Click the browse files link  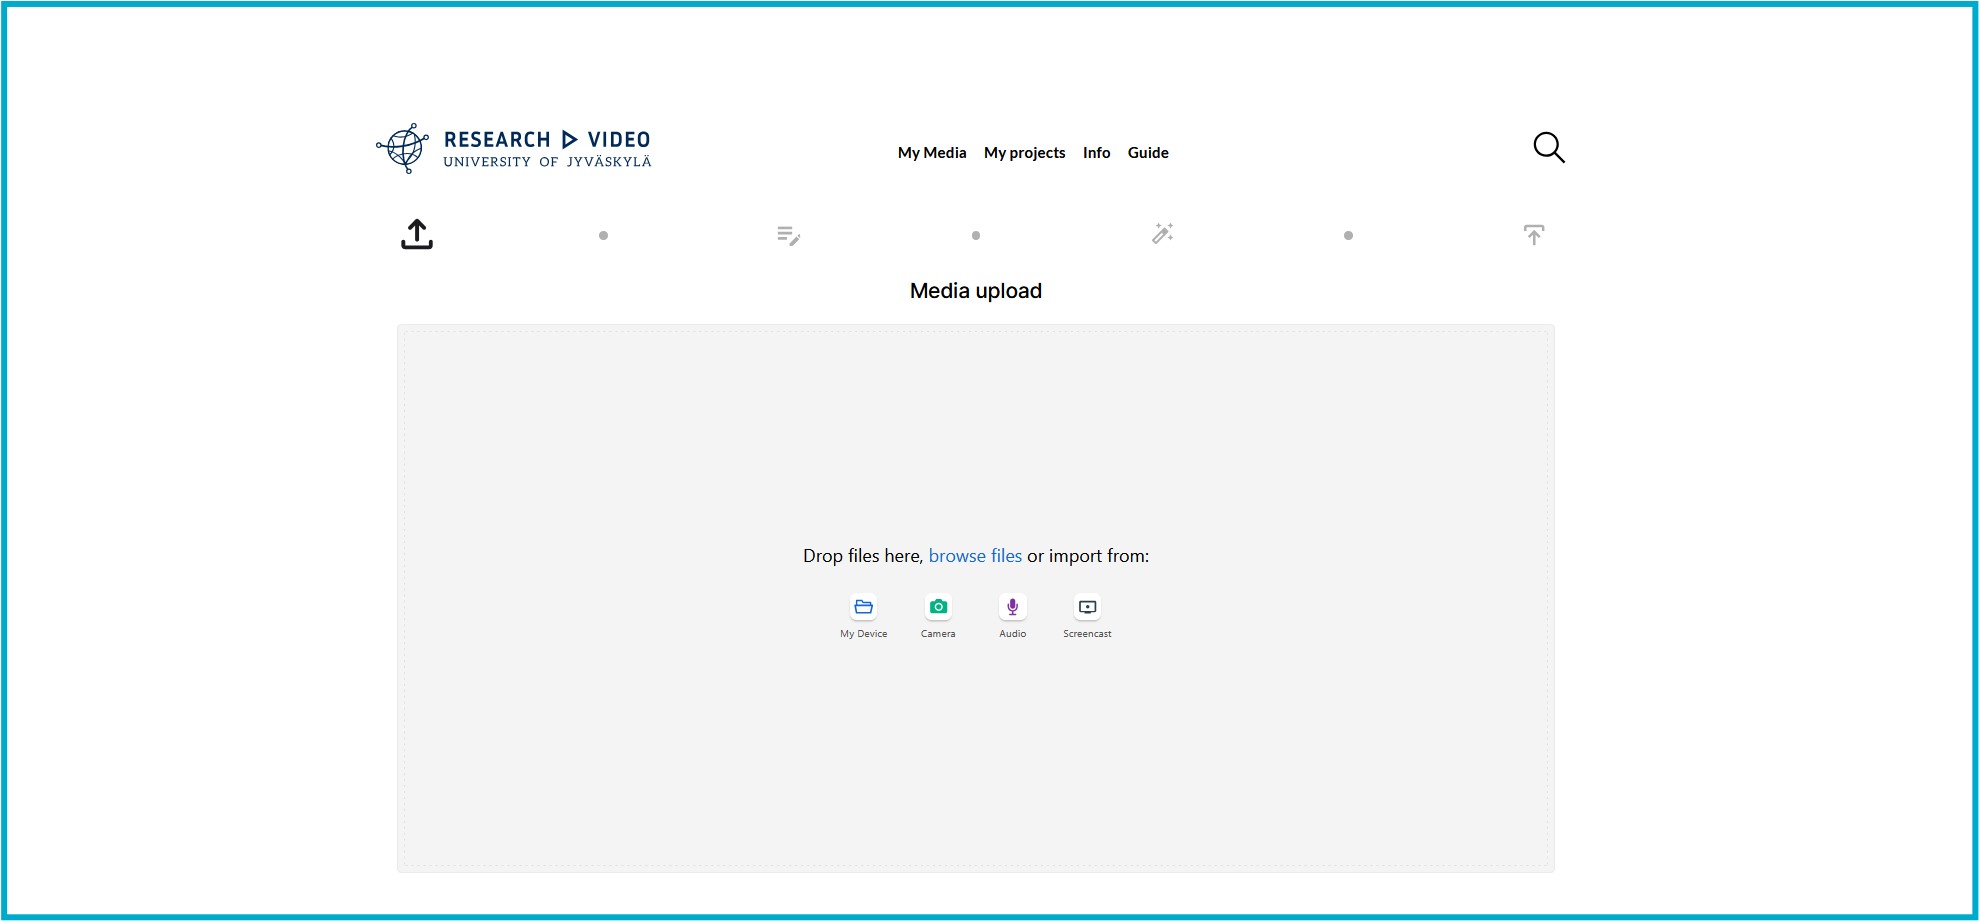pyautogui.click(x=975, y=556)
